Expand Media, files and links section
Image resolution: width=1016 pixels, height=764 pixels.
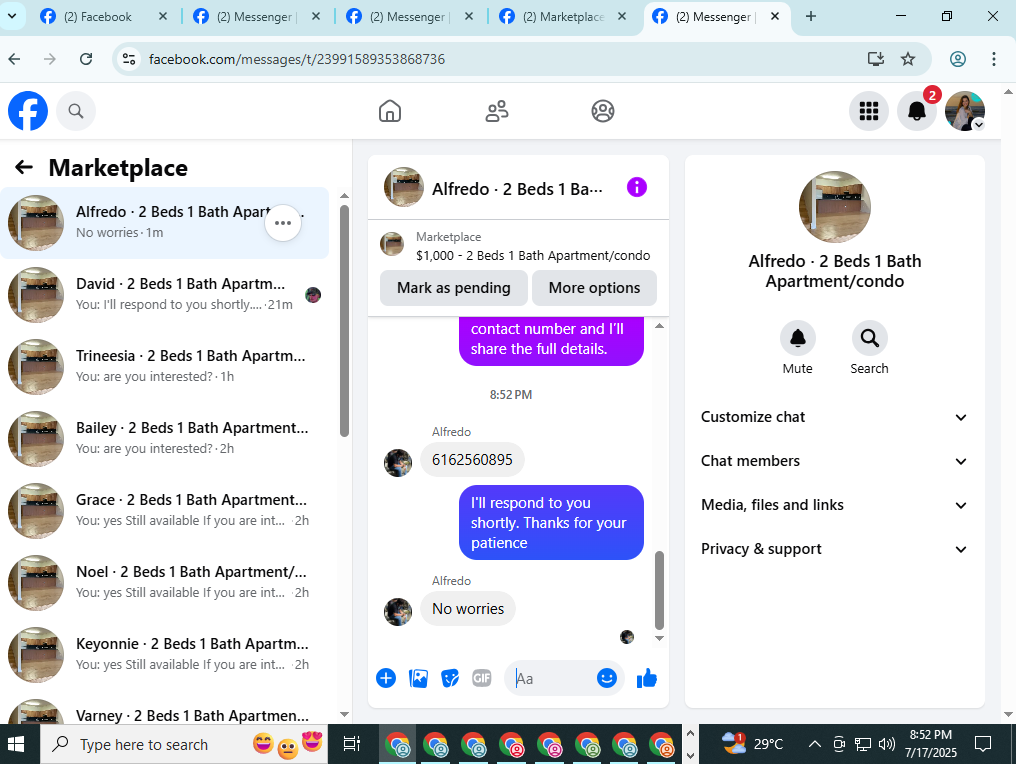click(x=834, y=505)
